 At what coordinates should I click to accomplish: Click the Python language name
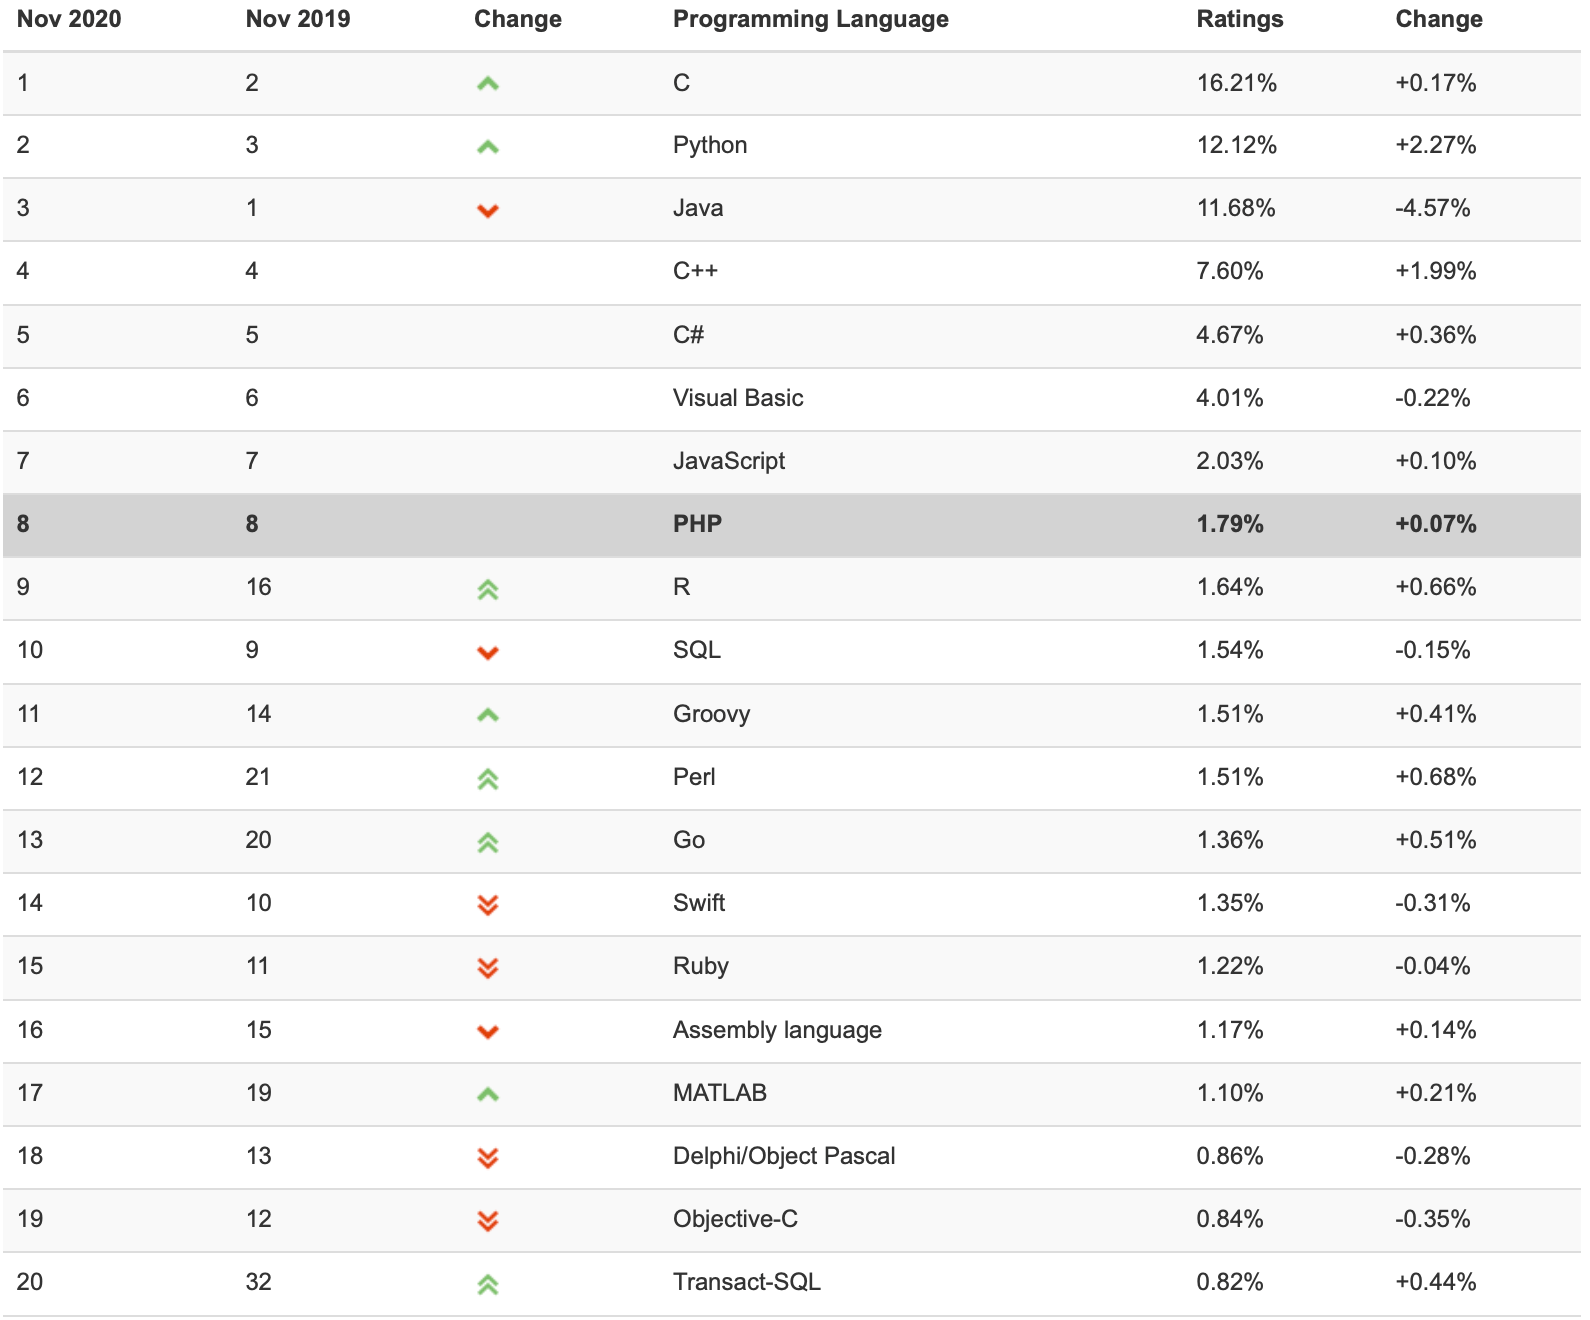[x=710, y=145]
